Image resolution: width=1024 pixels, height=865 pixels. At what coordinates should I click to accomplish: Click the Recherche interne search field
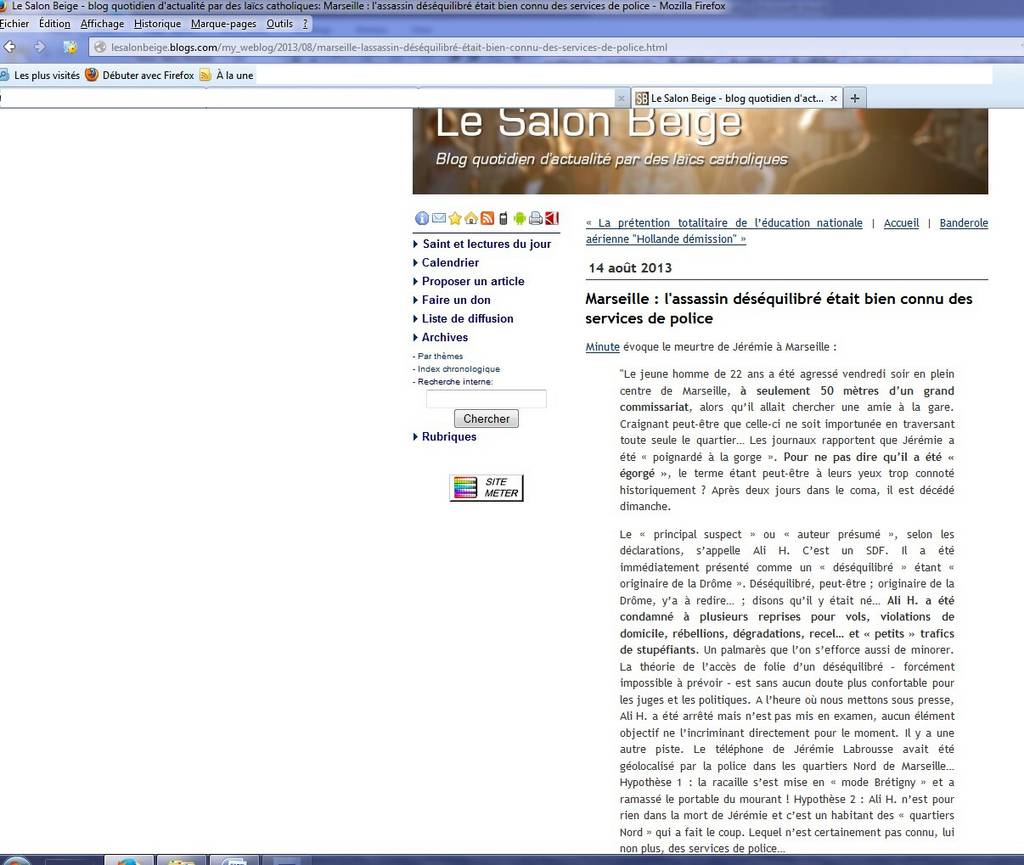[486, 399]
